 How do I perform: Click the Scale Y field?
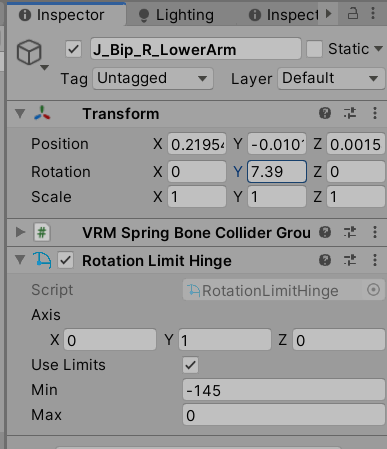(277, 197)
